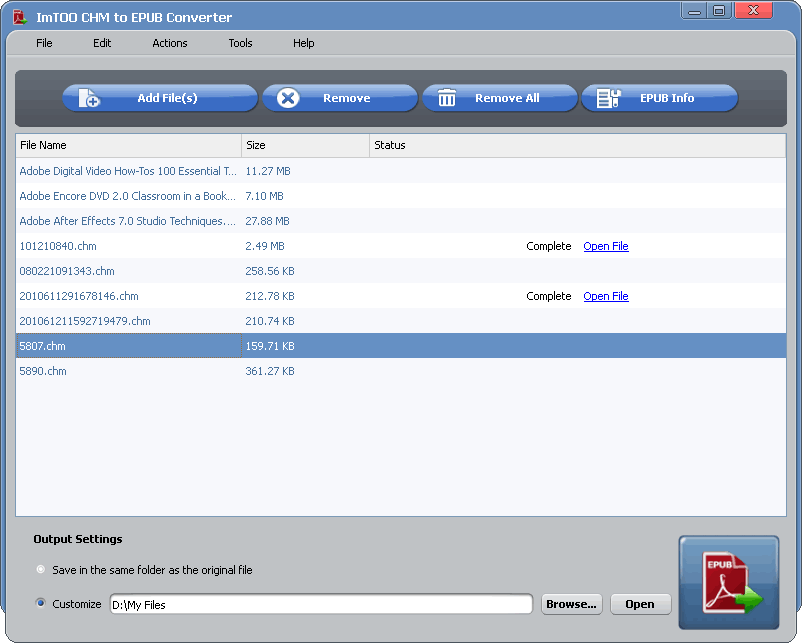Image resolution: width=802 pixels, height=643 pixels.
Task: Close the ImTOO converter window
Action: (753, 10)
